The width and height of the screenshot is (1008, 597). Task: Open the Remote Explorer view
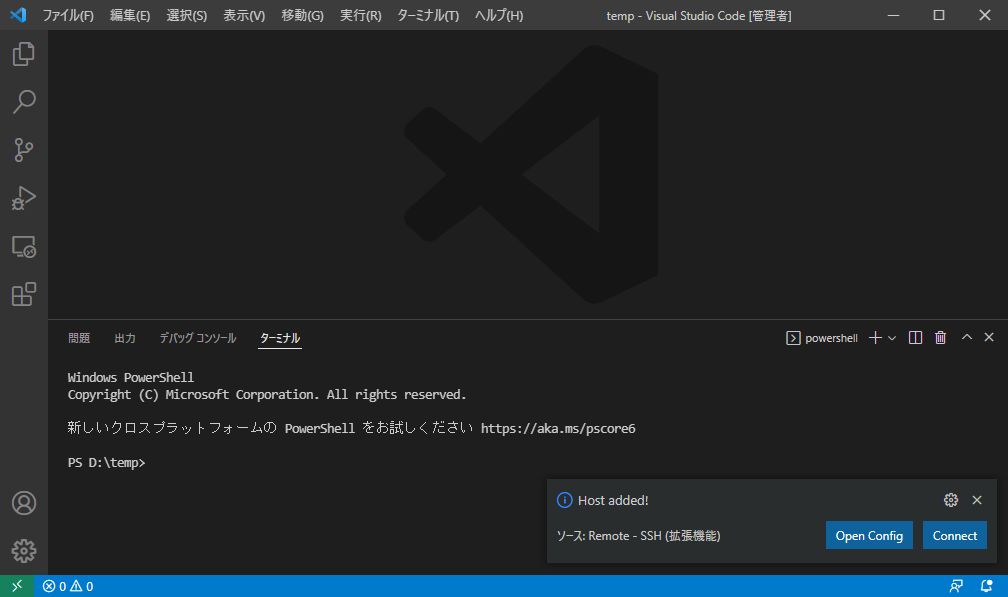click(x=24, y=246)
